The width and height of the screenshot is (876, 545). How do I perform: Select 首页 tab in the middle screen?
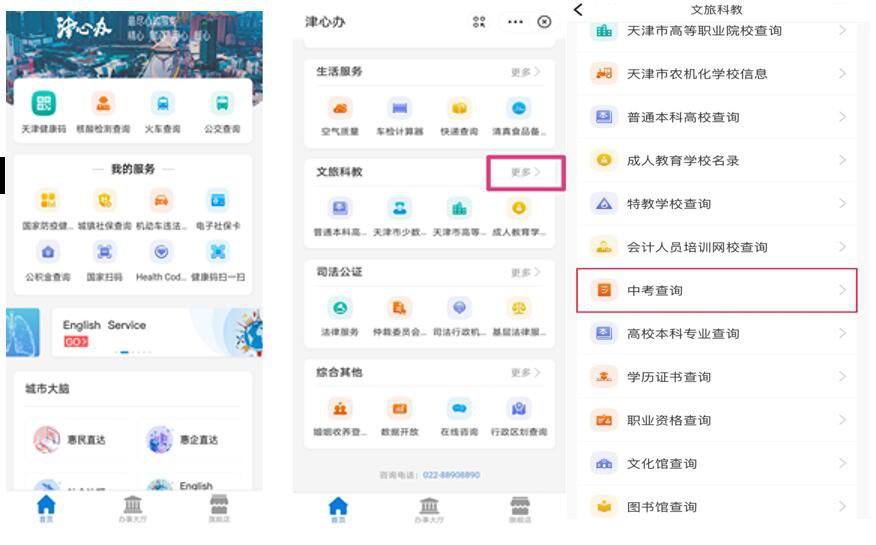pos(338,510)
